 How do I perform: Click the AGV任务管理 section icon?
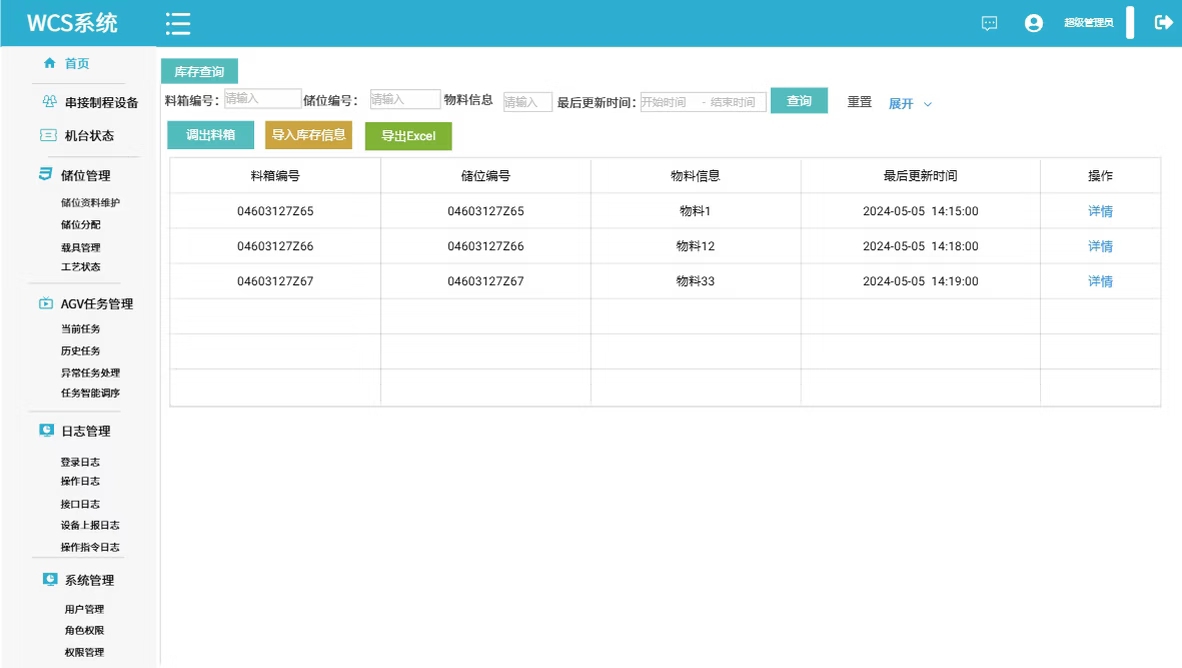(x=46, y=303)
